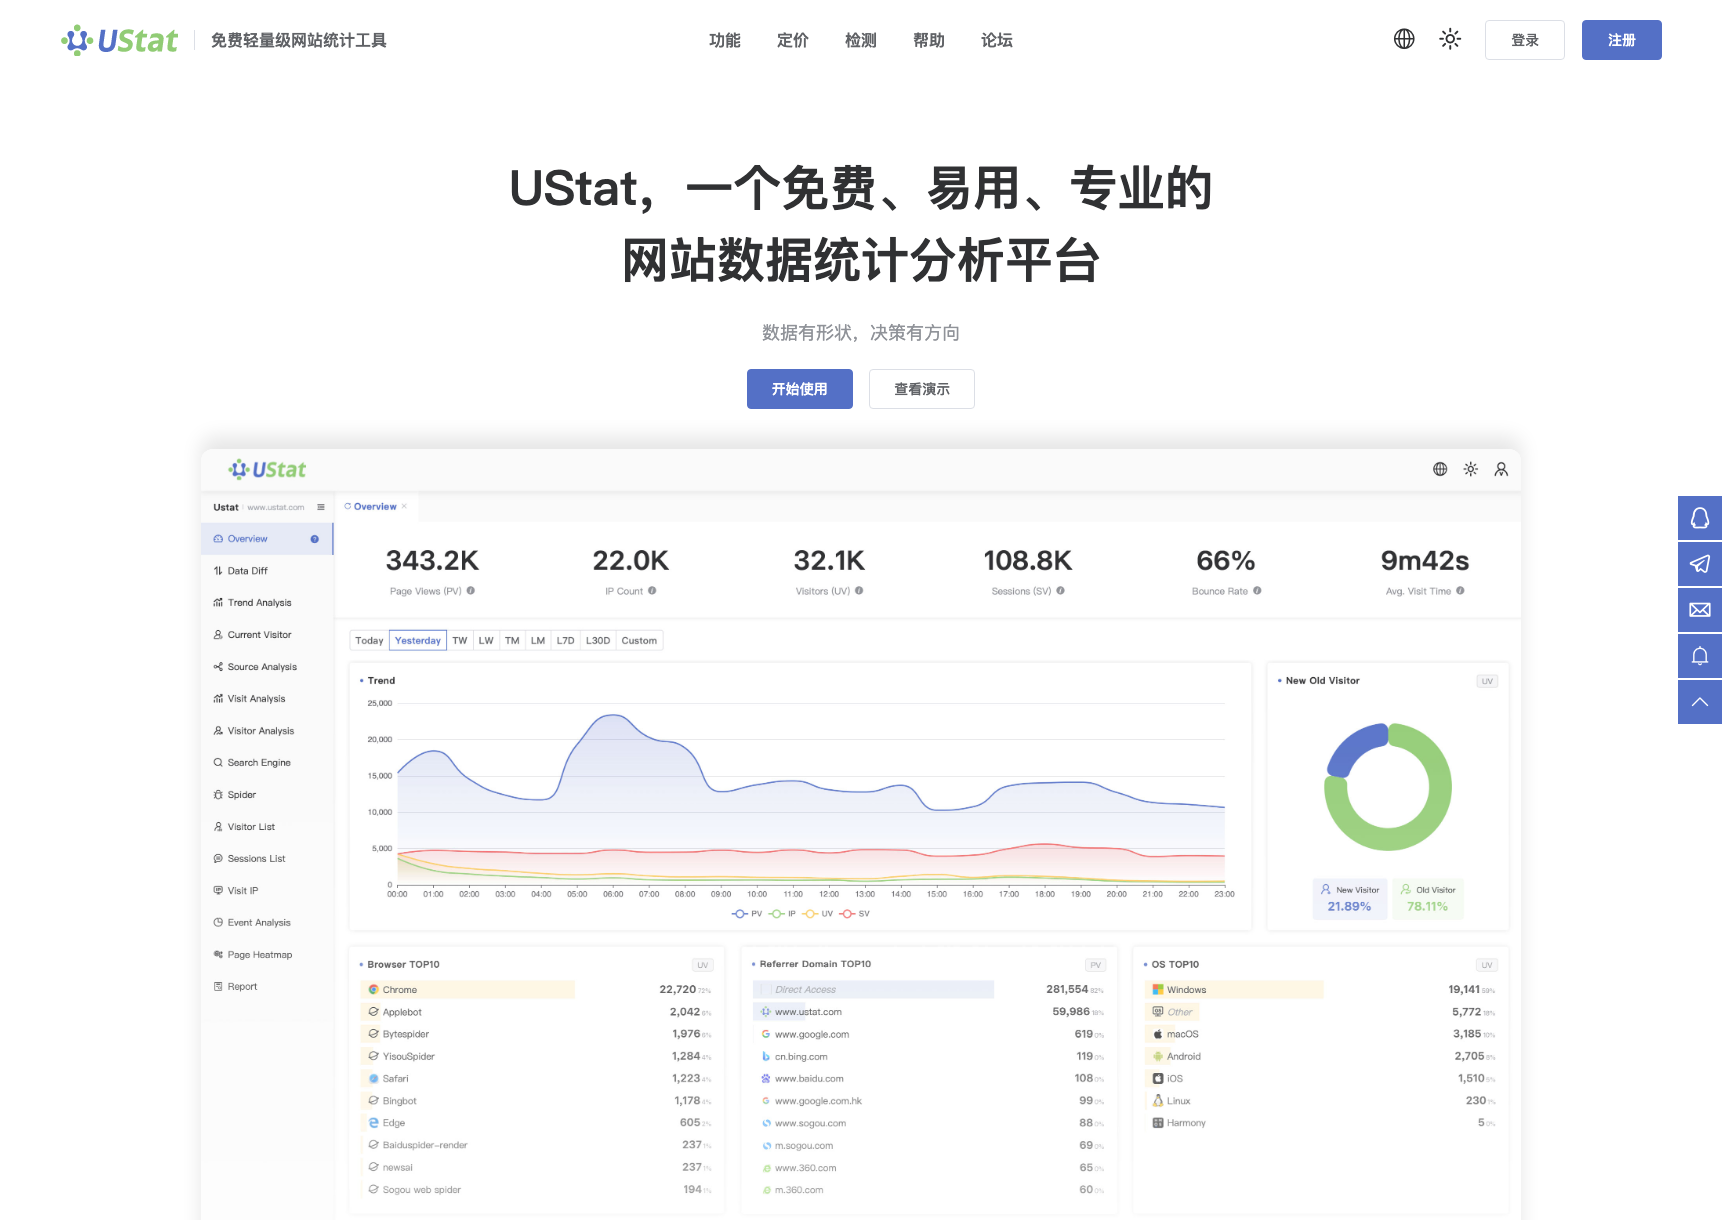
Task: Select Data Diff in sidebar
Action: [267, 571]
